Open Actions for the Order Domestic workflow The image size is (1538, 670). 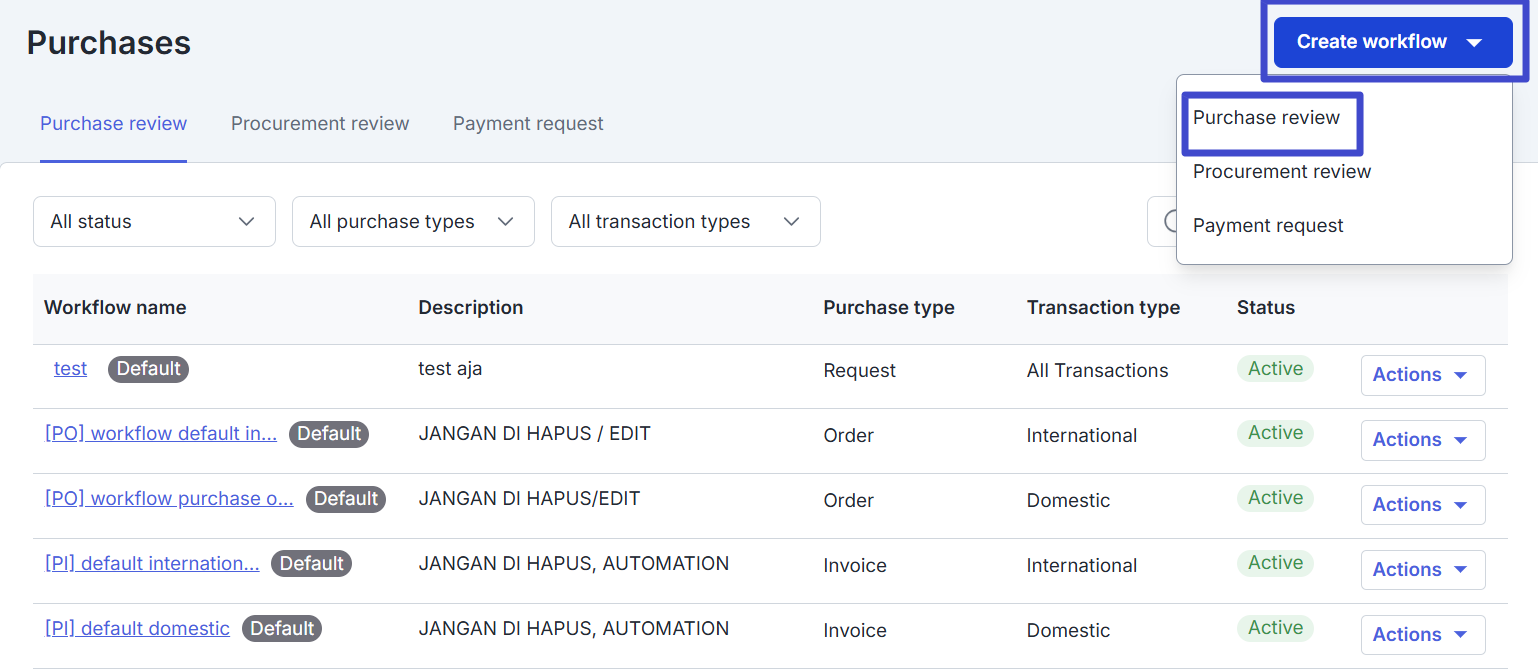pyautogui.click(x=1422, y=505)
